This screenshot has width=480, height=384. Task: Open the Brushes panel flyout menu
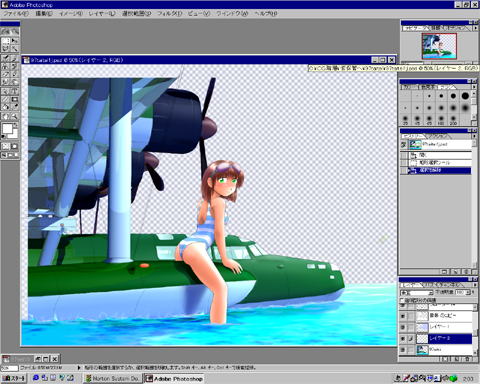(x=474, y=87)
